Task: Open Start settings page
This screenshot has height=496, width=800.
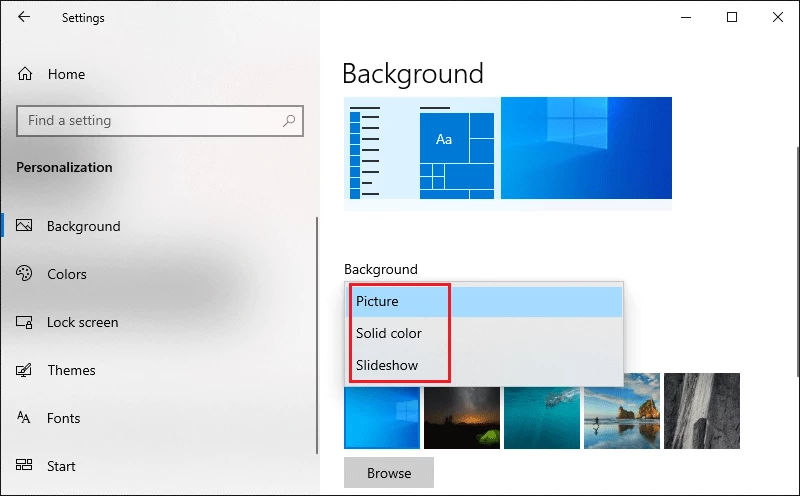Action: pyautogui.click(x=61, y=466)
